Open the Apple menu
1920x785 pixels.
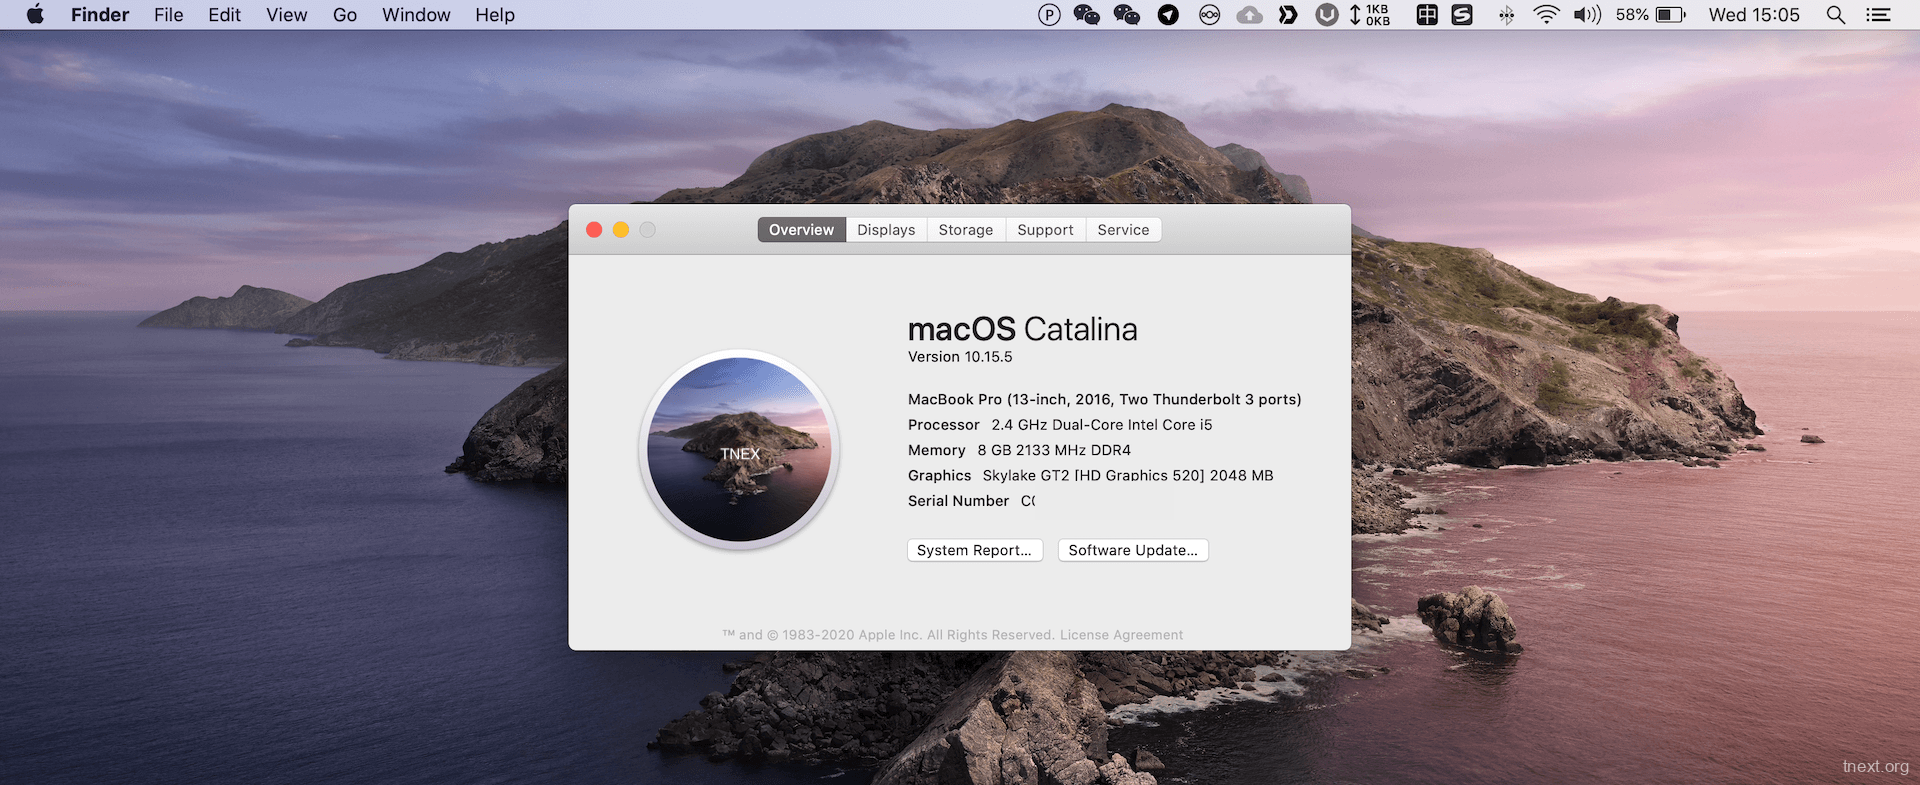pos(35,14)
